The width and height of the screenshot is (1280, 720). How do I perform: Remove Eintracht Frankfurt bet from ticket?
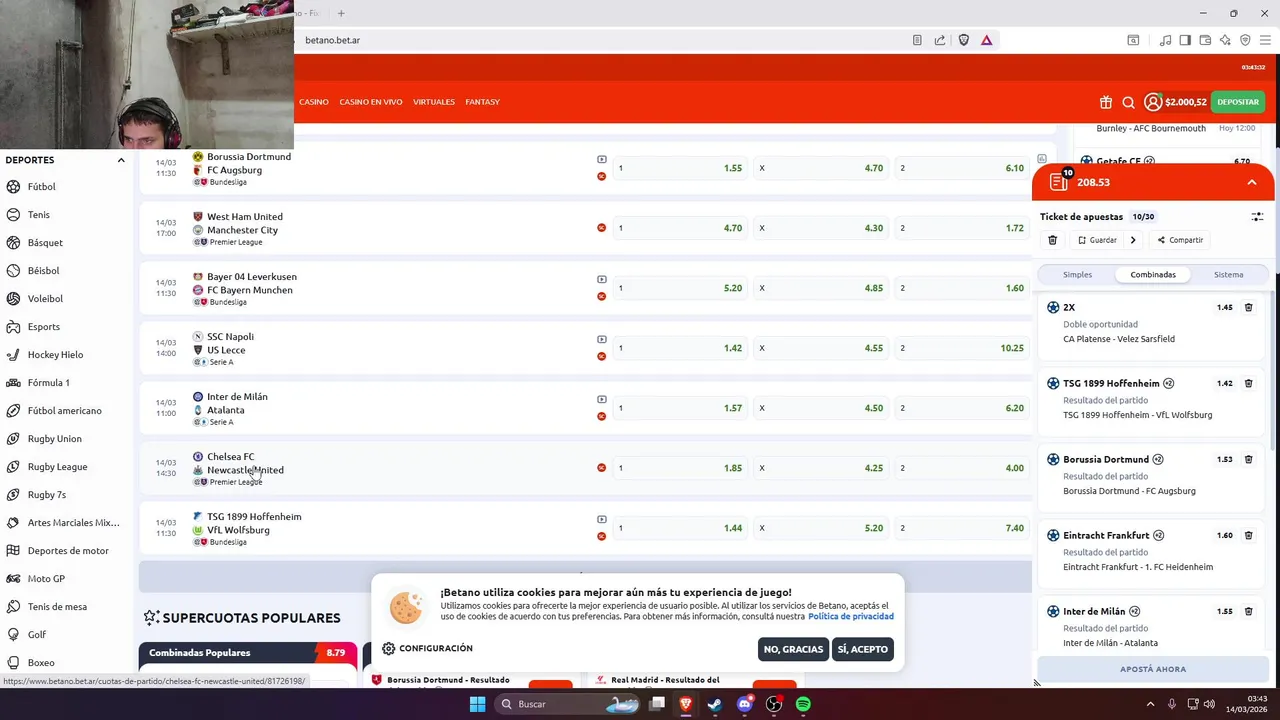tap(1248, 536)
